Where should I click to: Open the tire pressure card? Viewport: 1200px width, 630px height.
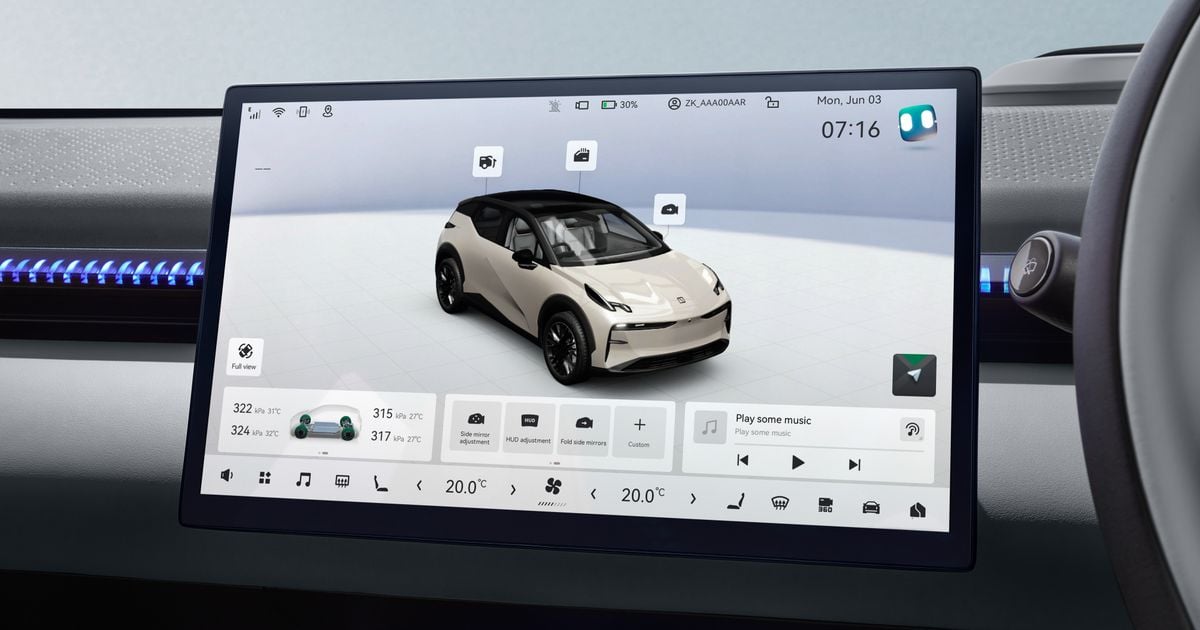pyautogui.click(x=327, y=424)
